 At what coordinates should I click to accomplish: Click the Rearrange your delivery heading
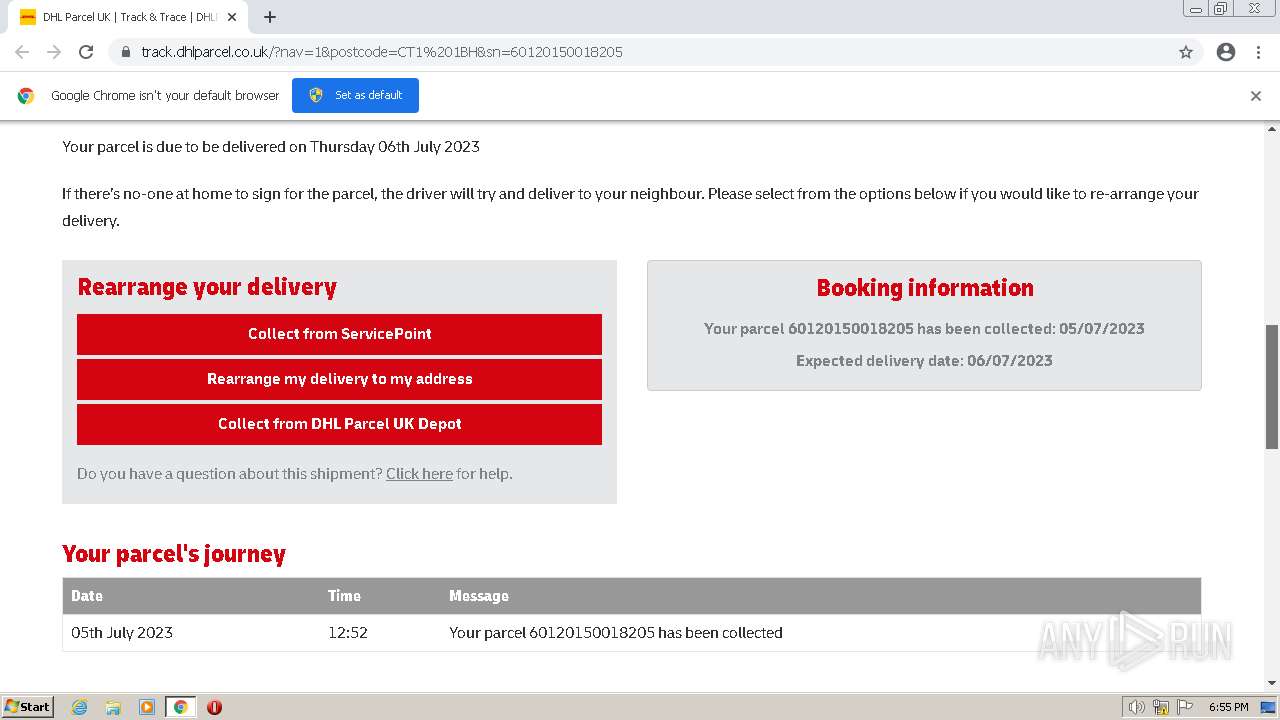207,287
